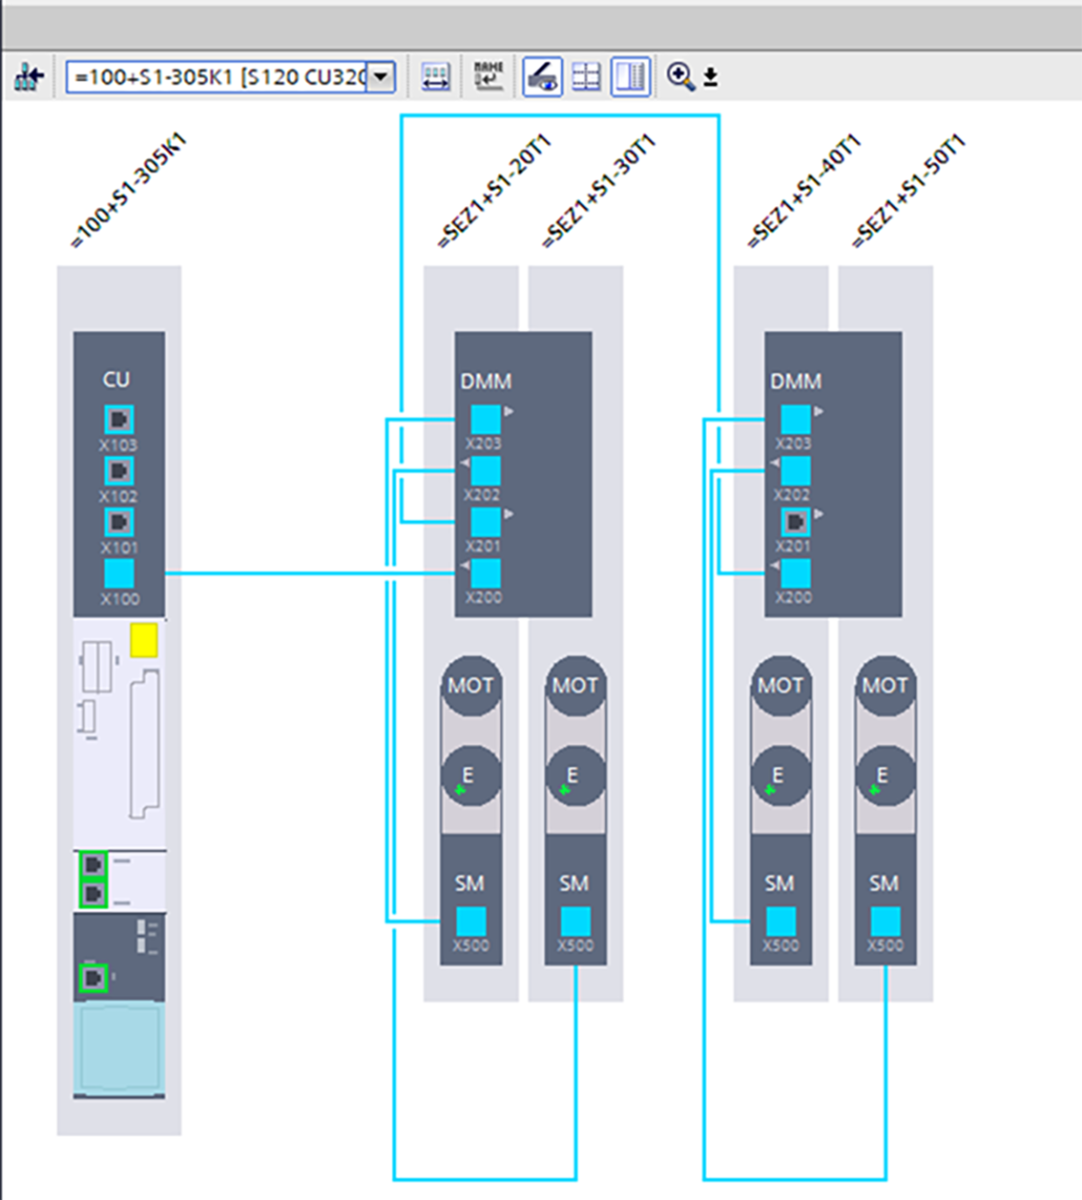Select SM port X500 of 50T1

[x=885, y=921]
